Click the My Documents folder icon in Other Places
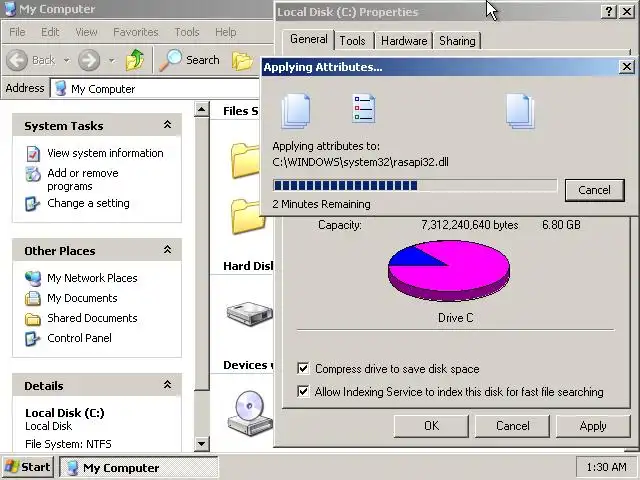The image size is (640, 480). click(x=33, y=298)
